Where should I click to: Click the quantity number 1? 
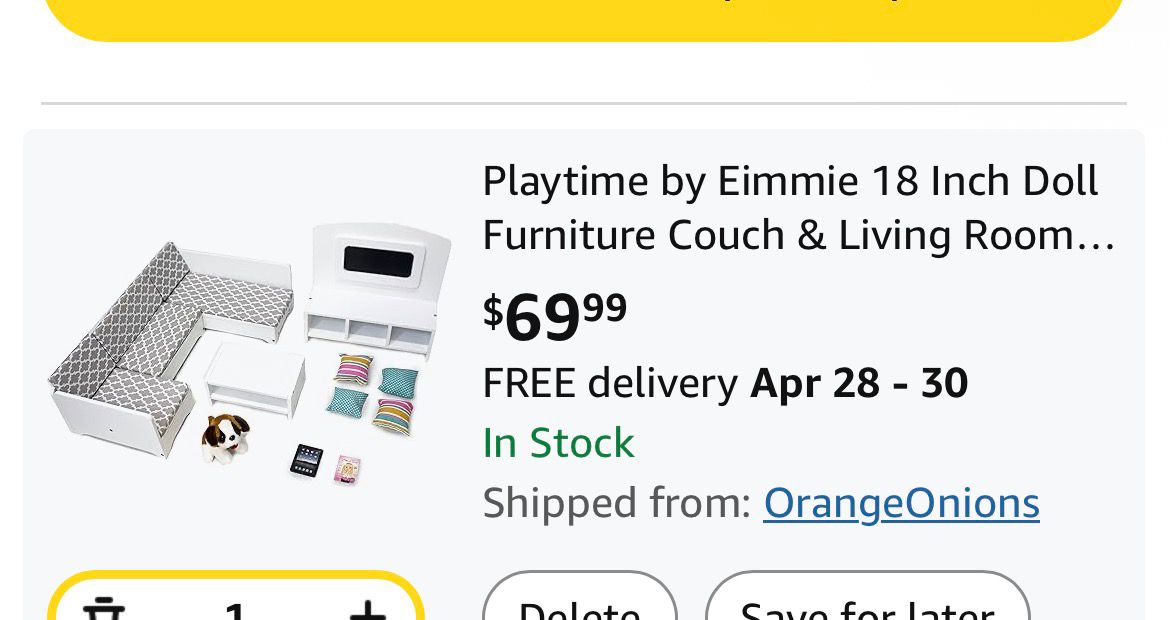click(235, 609)
